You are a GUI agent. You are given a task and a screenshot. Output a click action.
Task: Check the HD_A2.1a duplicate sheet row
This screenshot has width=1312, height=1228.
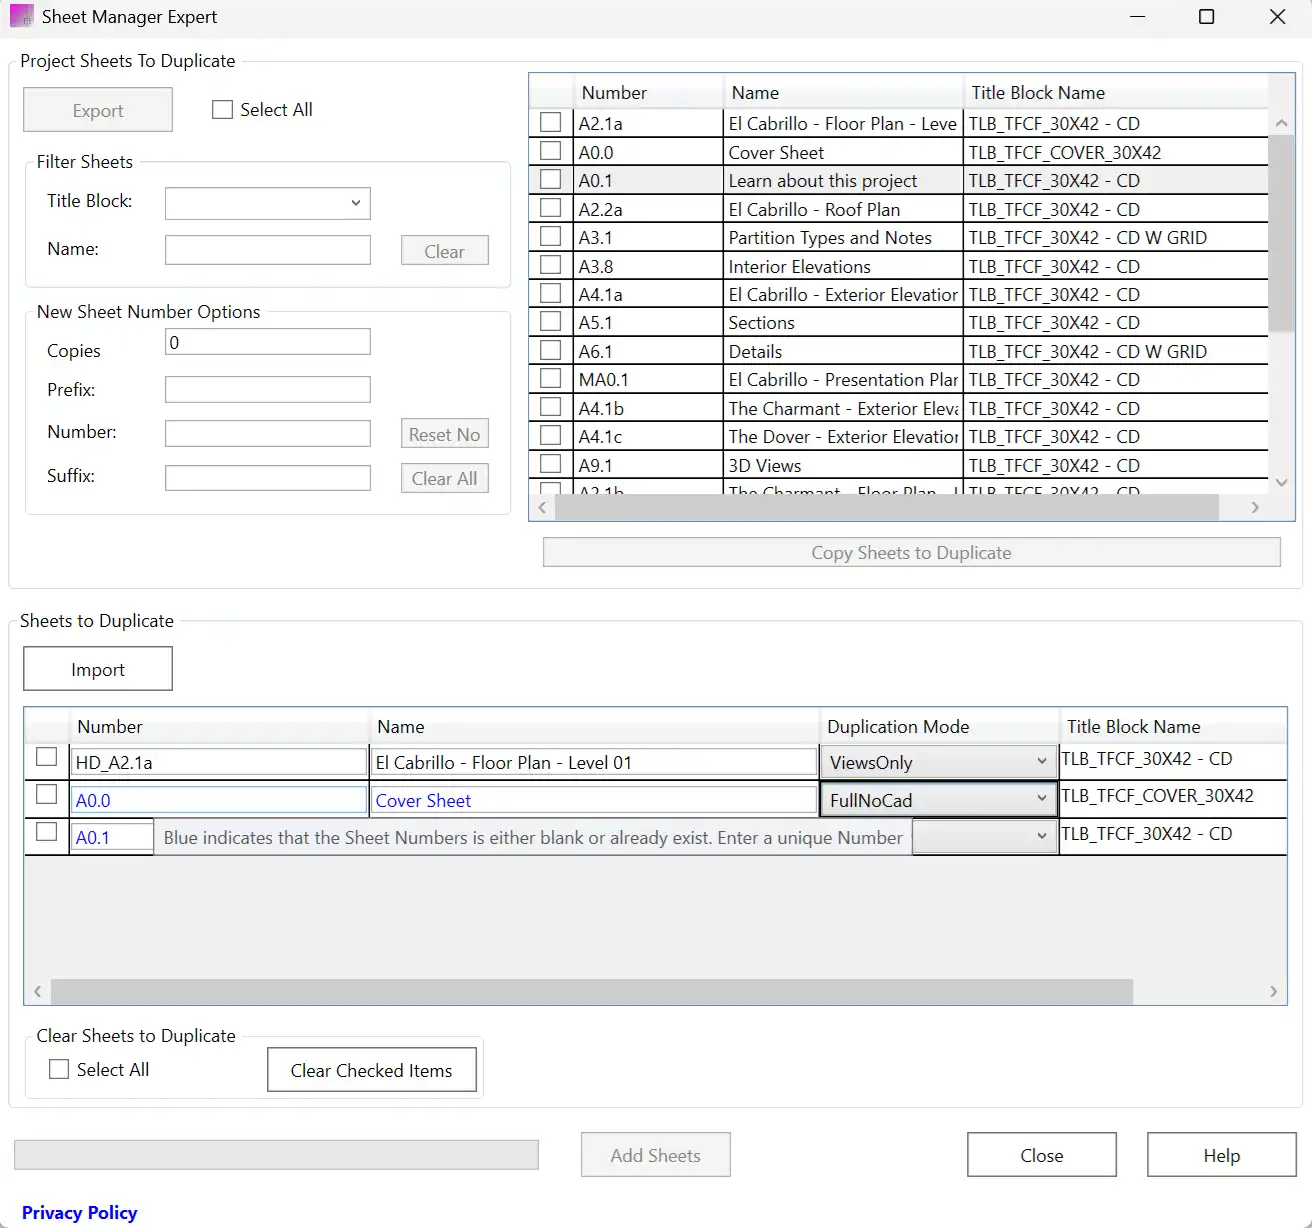pyautogui.click(x=46, y=757)
